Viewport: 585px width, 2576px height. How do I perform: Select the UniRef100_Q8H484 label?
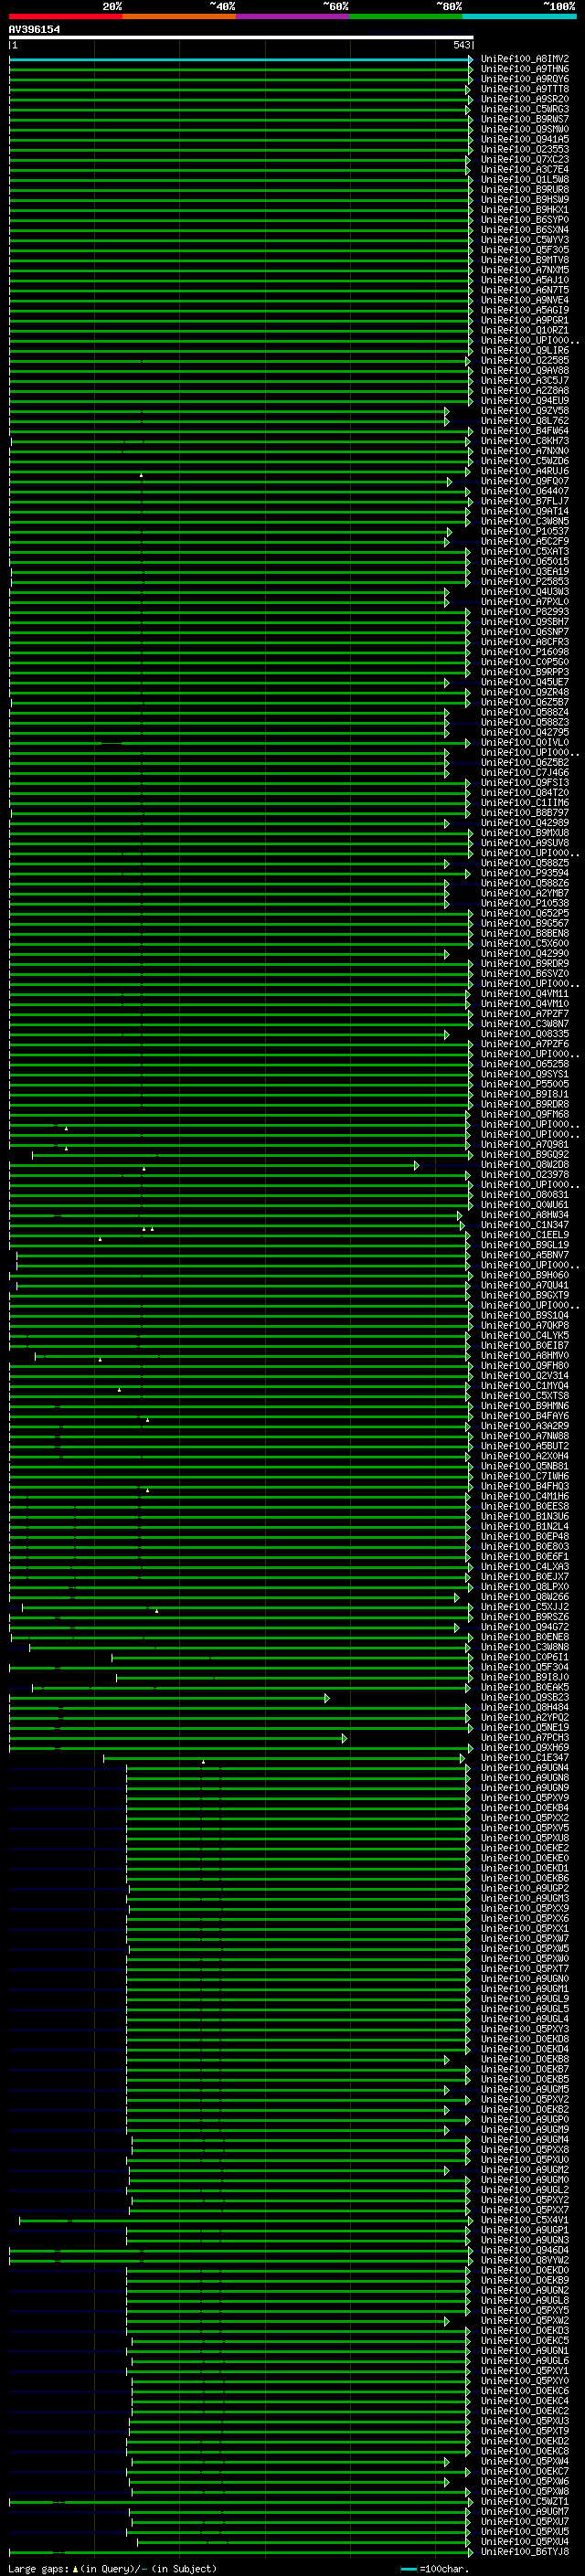tap(524, 1708)
